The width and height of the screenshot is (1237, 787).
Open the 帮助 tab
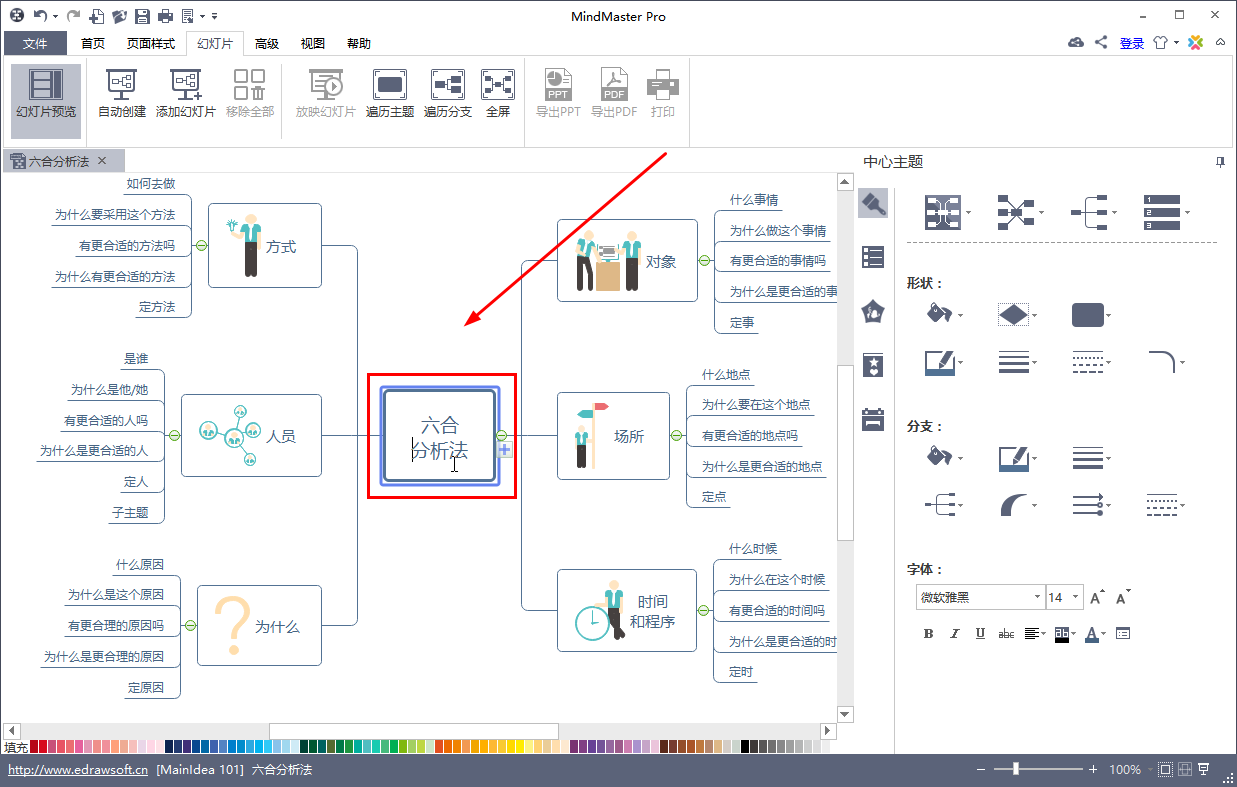pyautogui.click(x=359, y=43)
